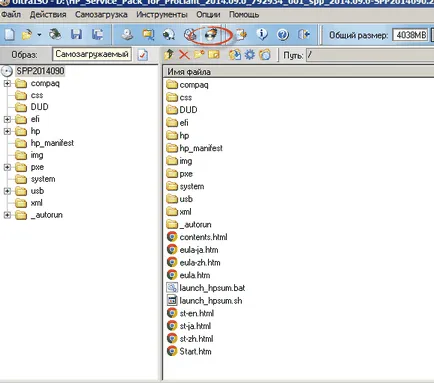Click the Set boot file icon

pyautogui.click(x=265, y=54)
